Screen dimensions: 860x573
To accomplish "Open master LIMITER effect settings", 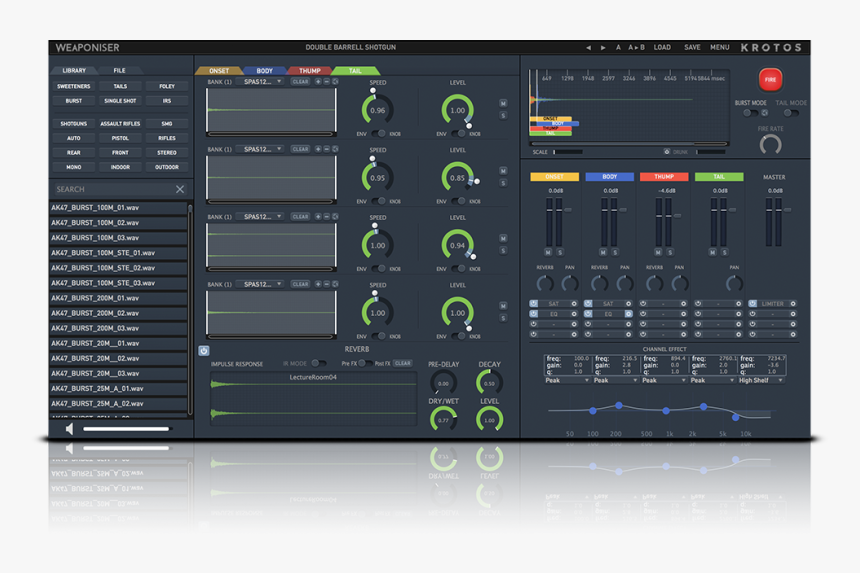I will point(793,304).
